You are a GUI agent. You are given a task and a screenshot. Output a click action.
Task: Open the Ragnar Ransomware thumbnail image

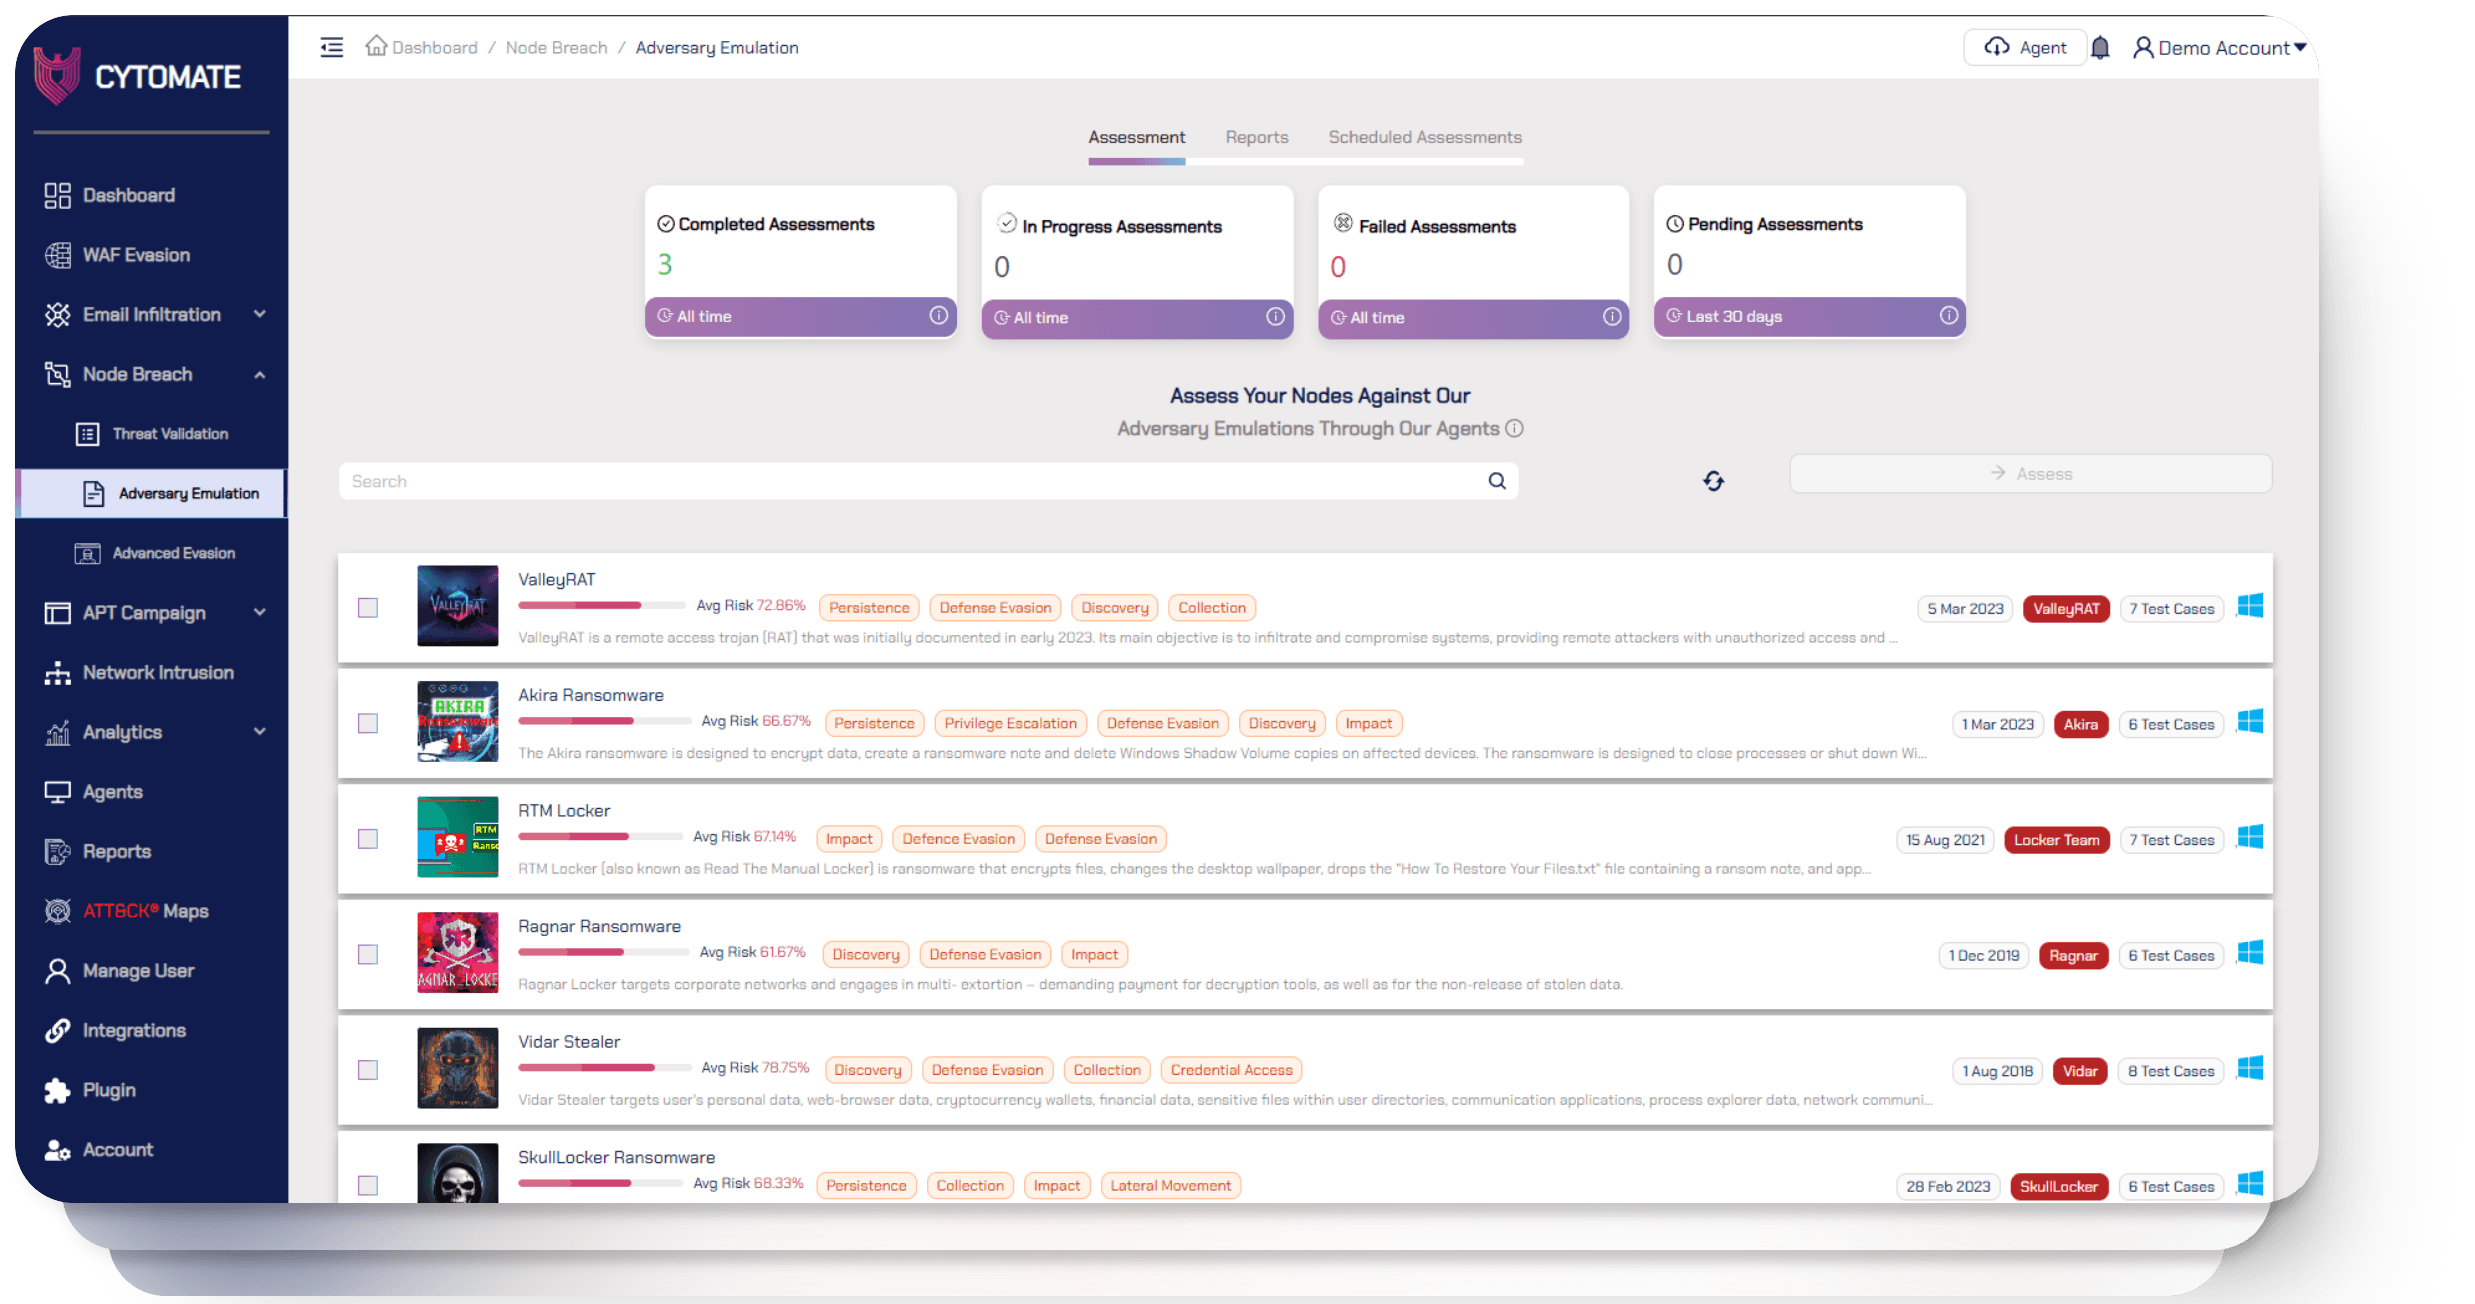tap(457, 952)
